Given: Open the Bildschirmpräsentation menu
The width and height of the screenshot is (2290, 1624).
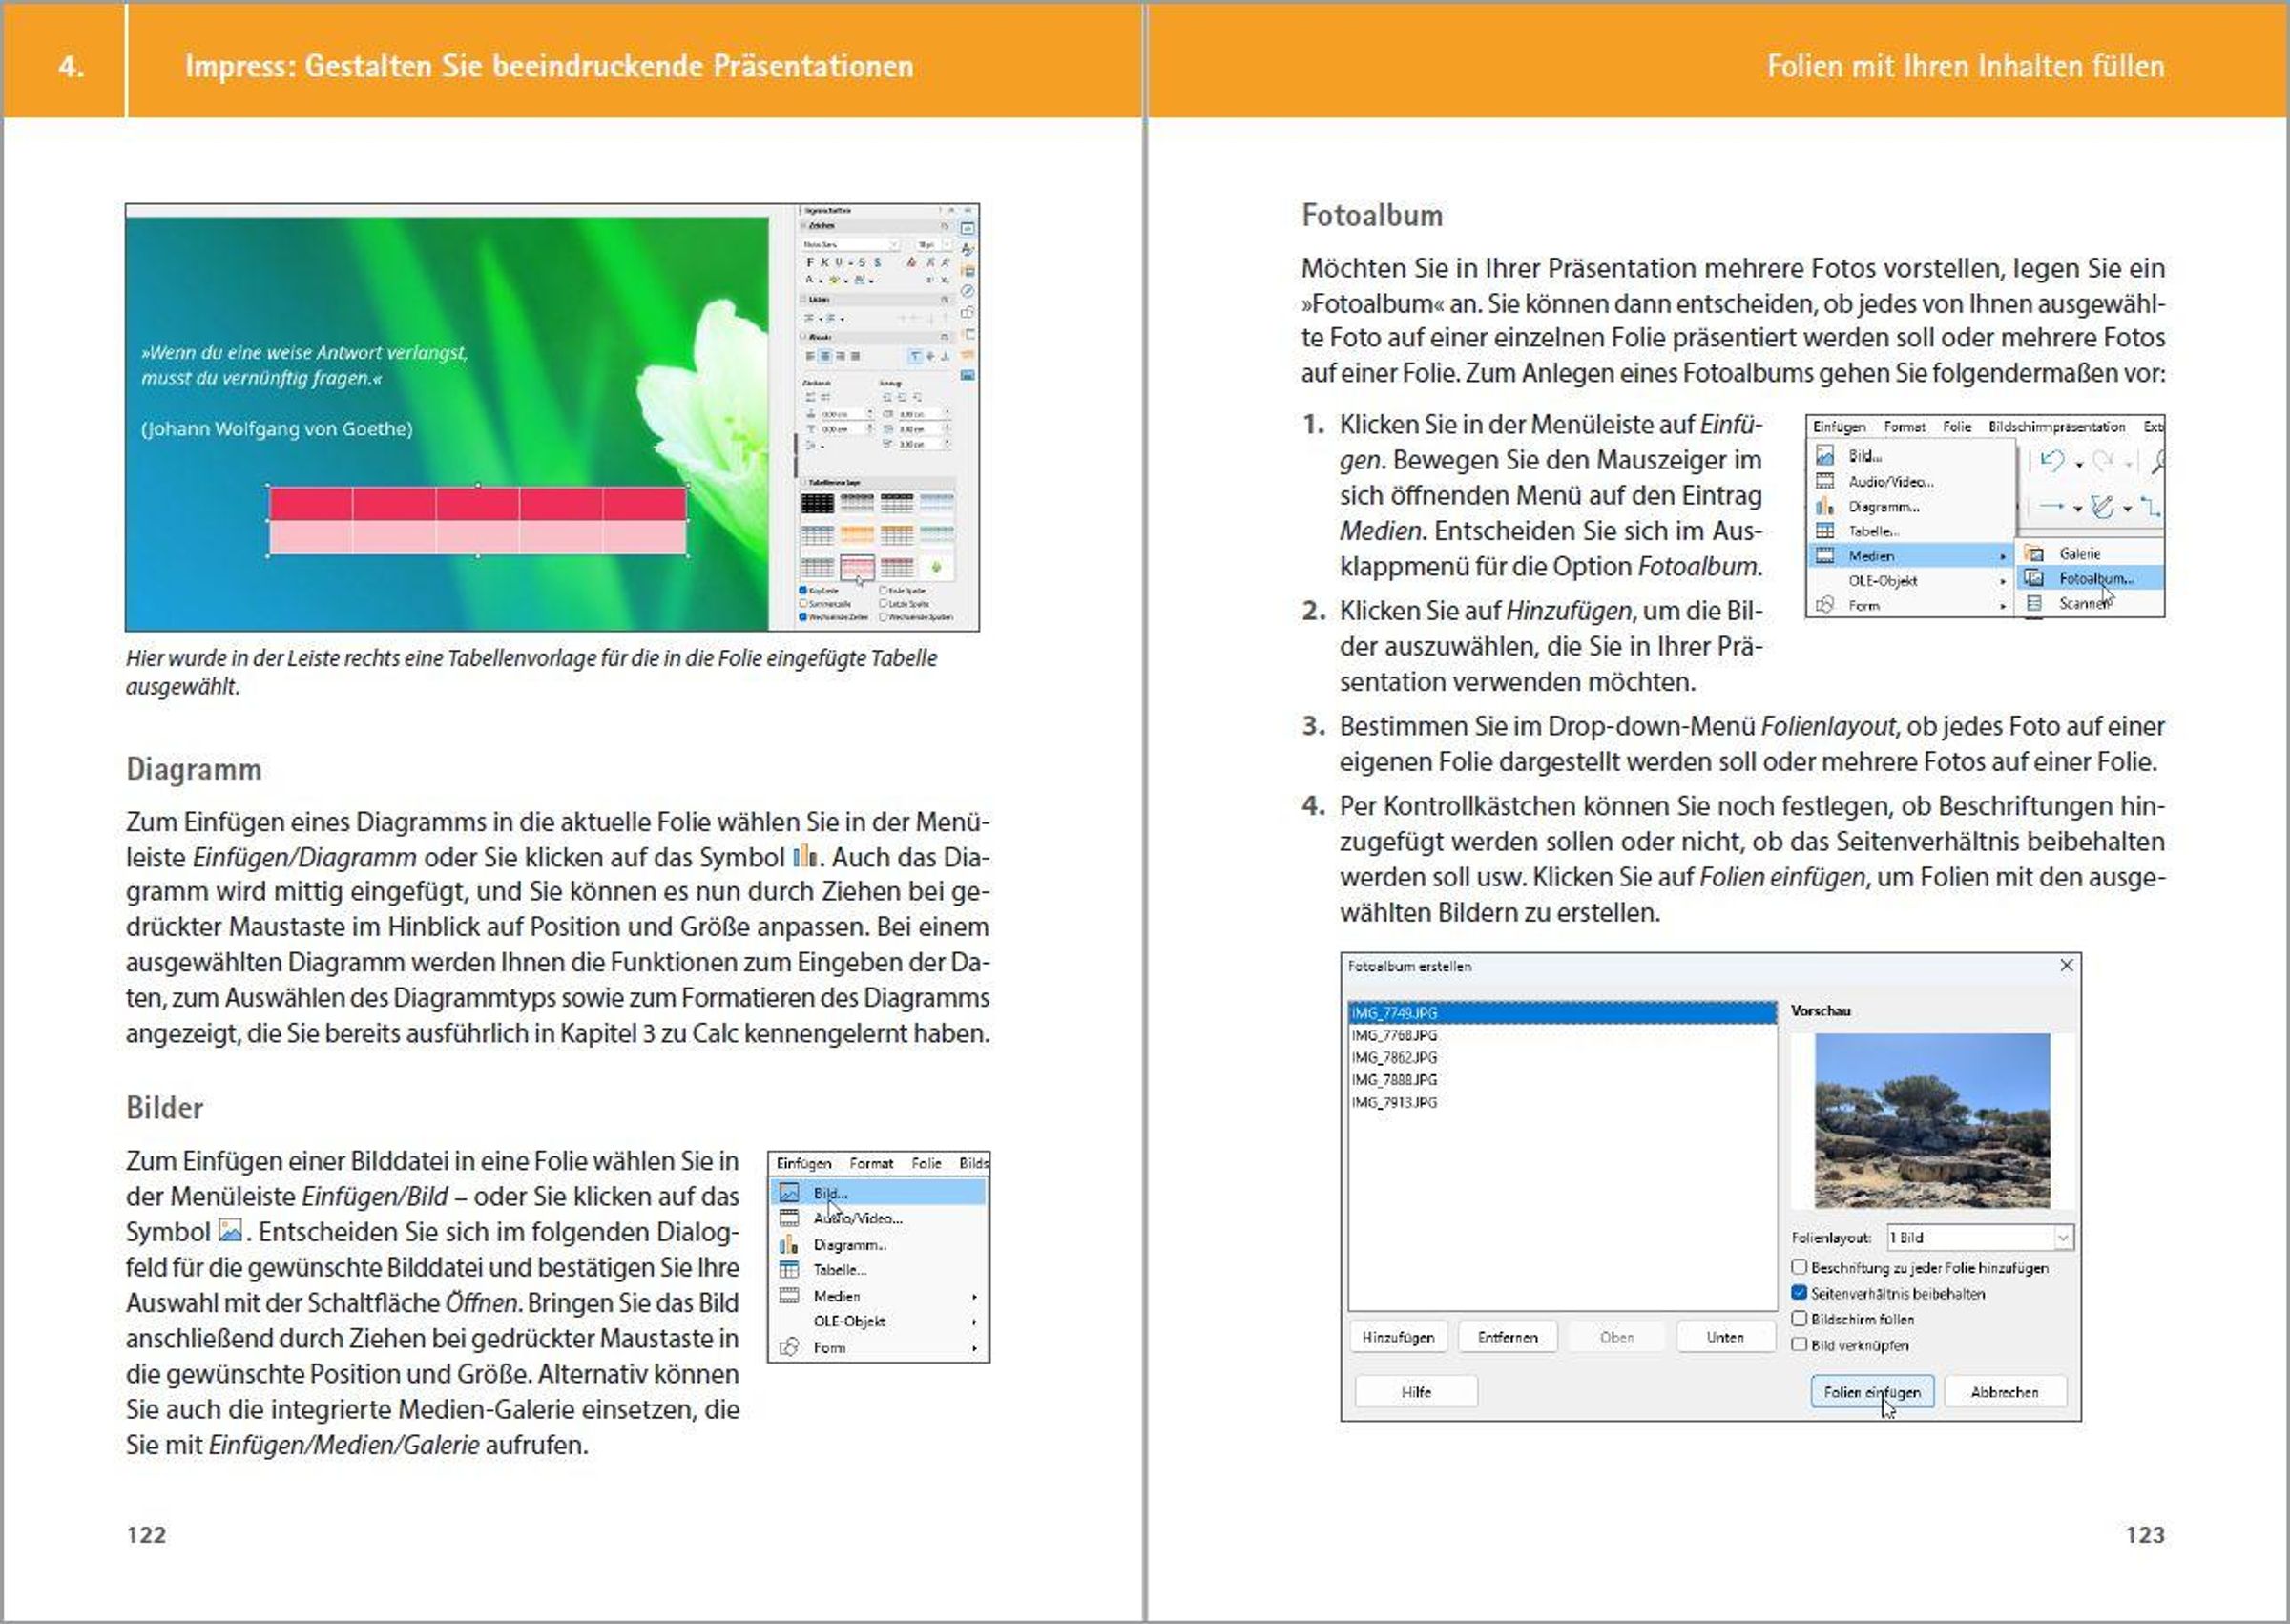Looking at the screenshot, I should tap(2056, 427).
